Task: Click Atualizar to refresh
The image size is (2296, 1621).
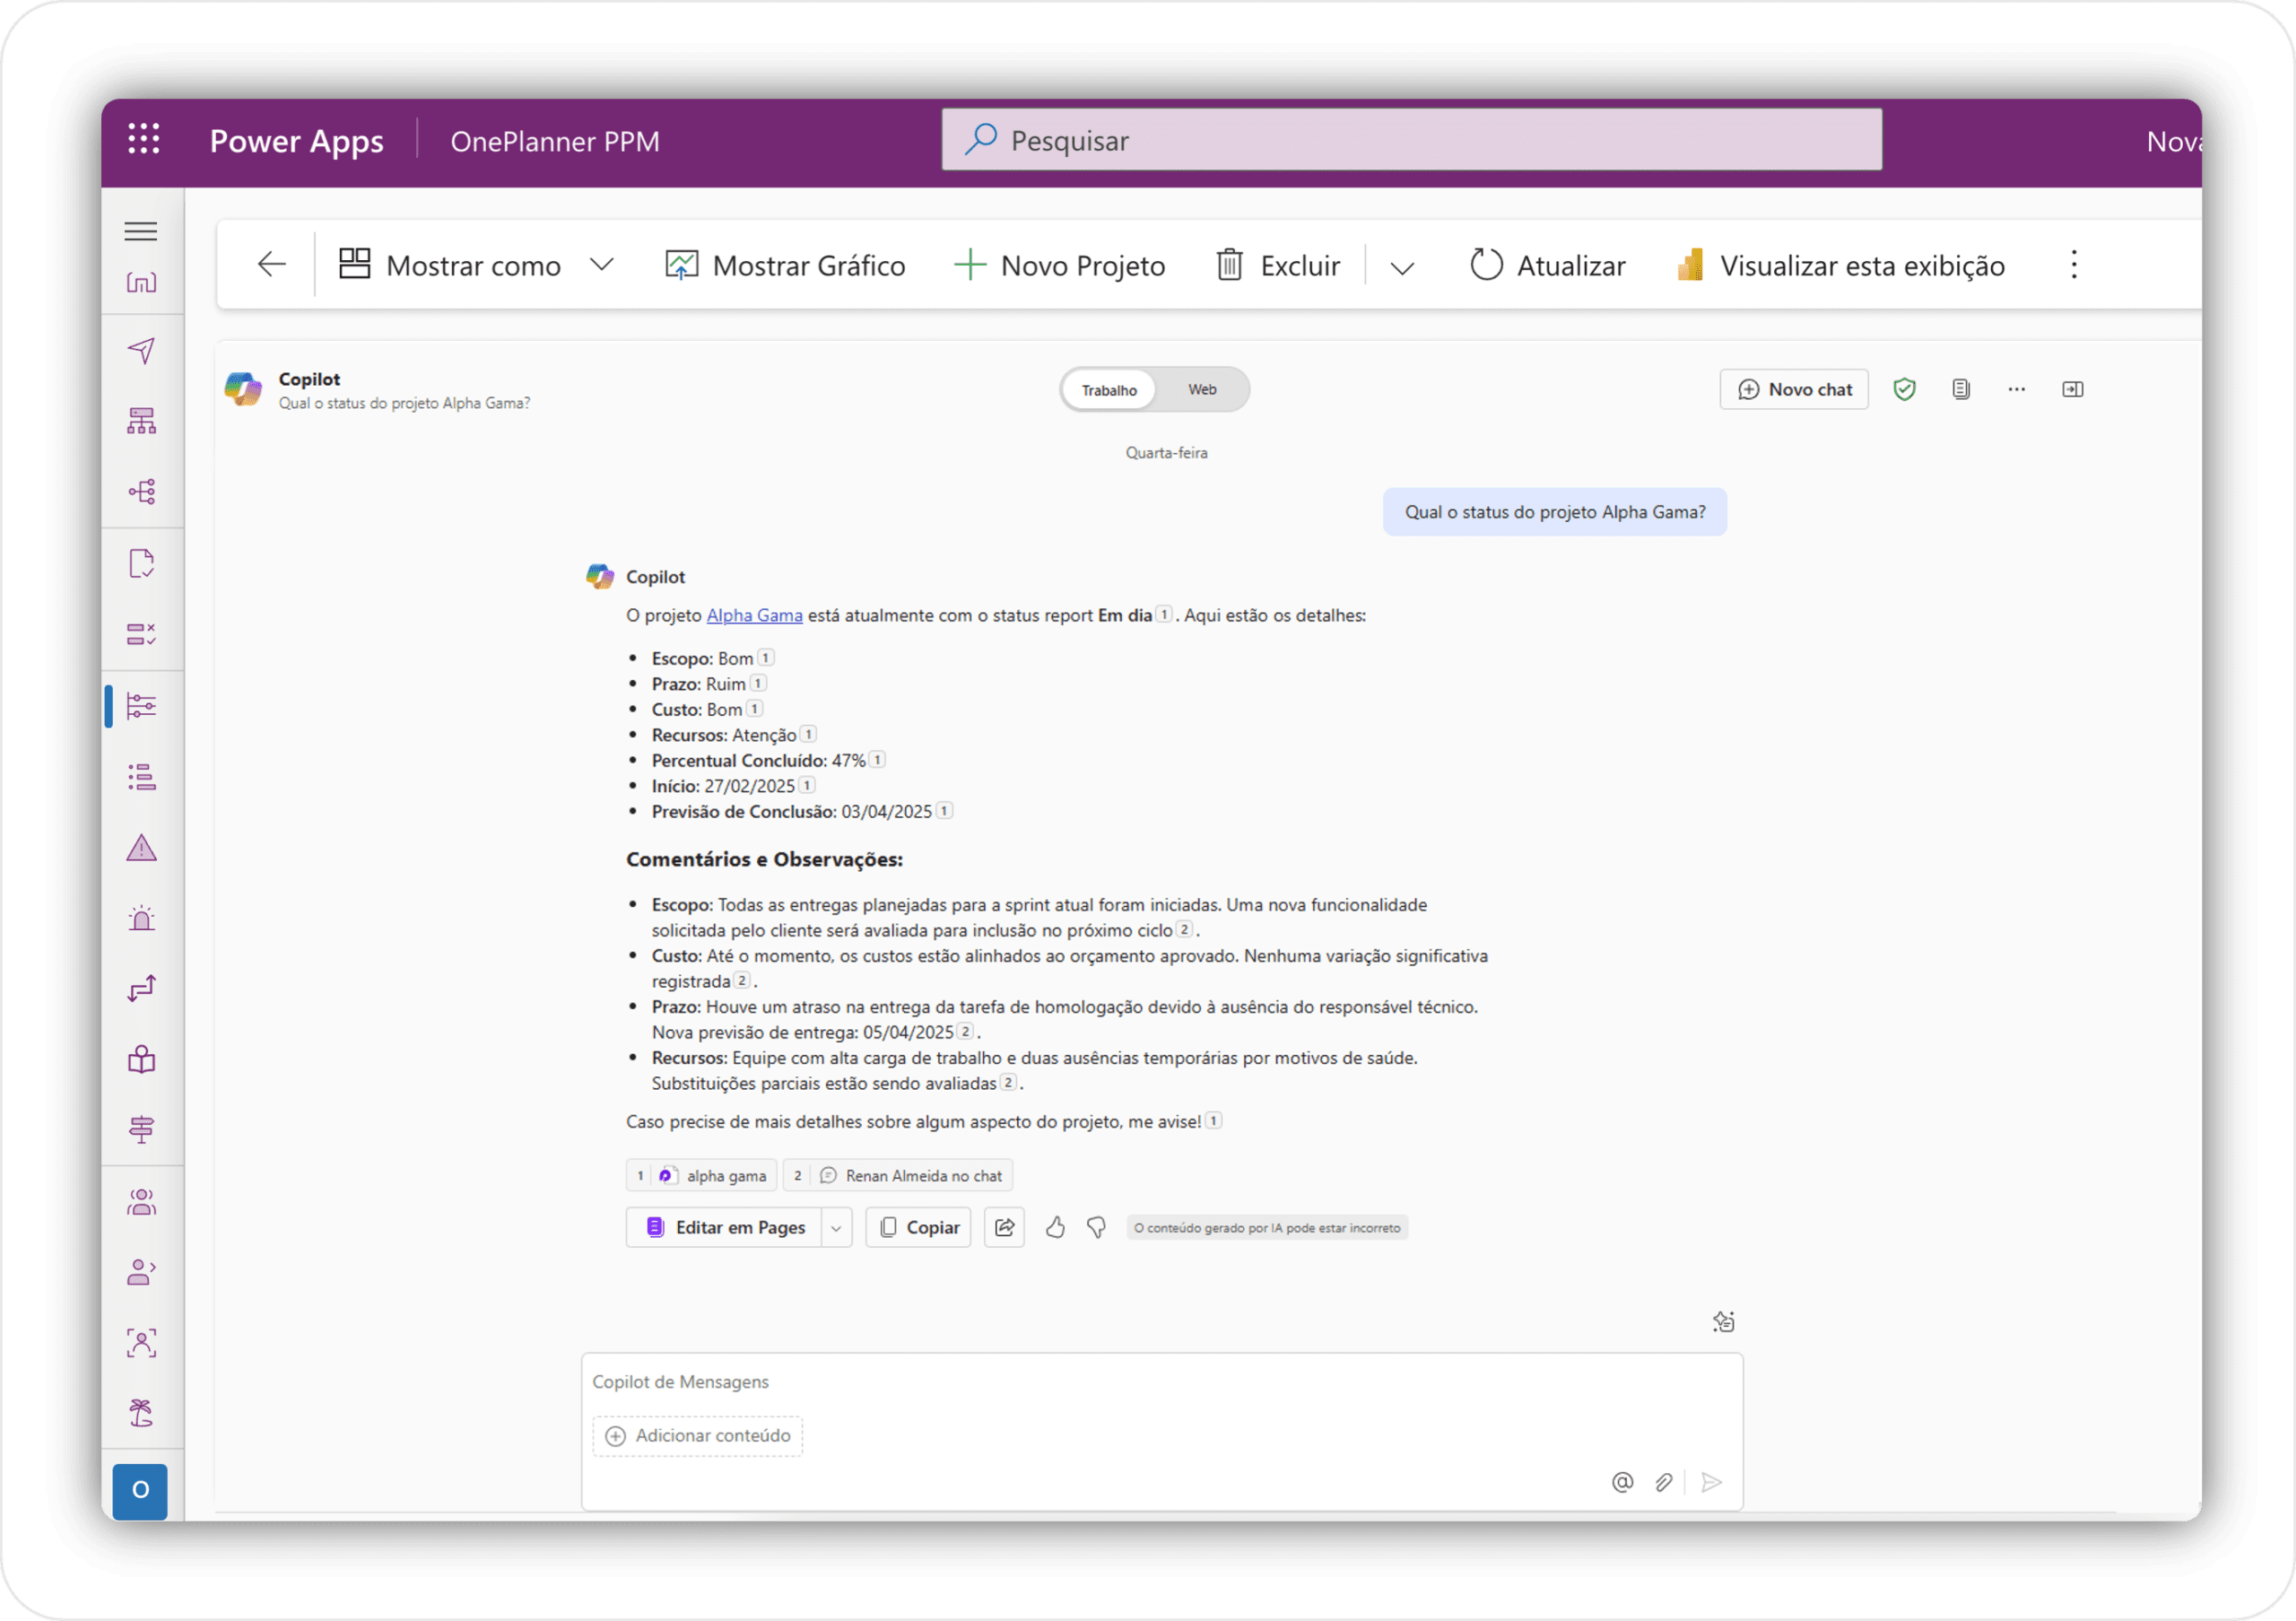Action: click(x=1548, y=265)
